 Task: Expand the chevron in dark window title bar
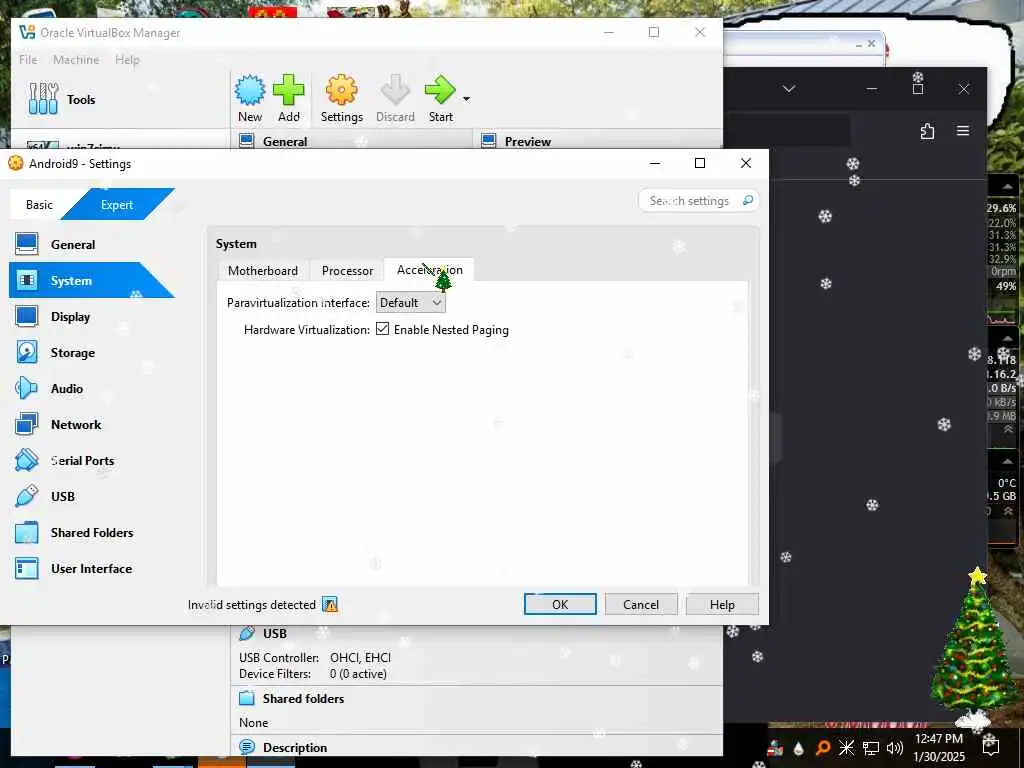point(789,89)
